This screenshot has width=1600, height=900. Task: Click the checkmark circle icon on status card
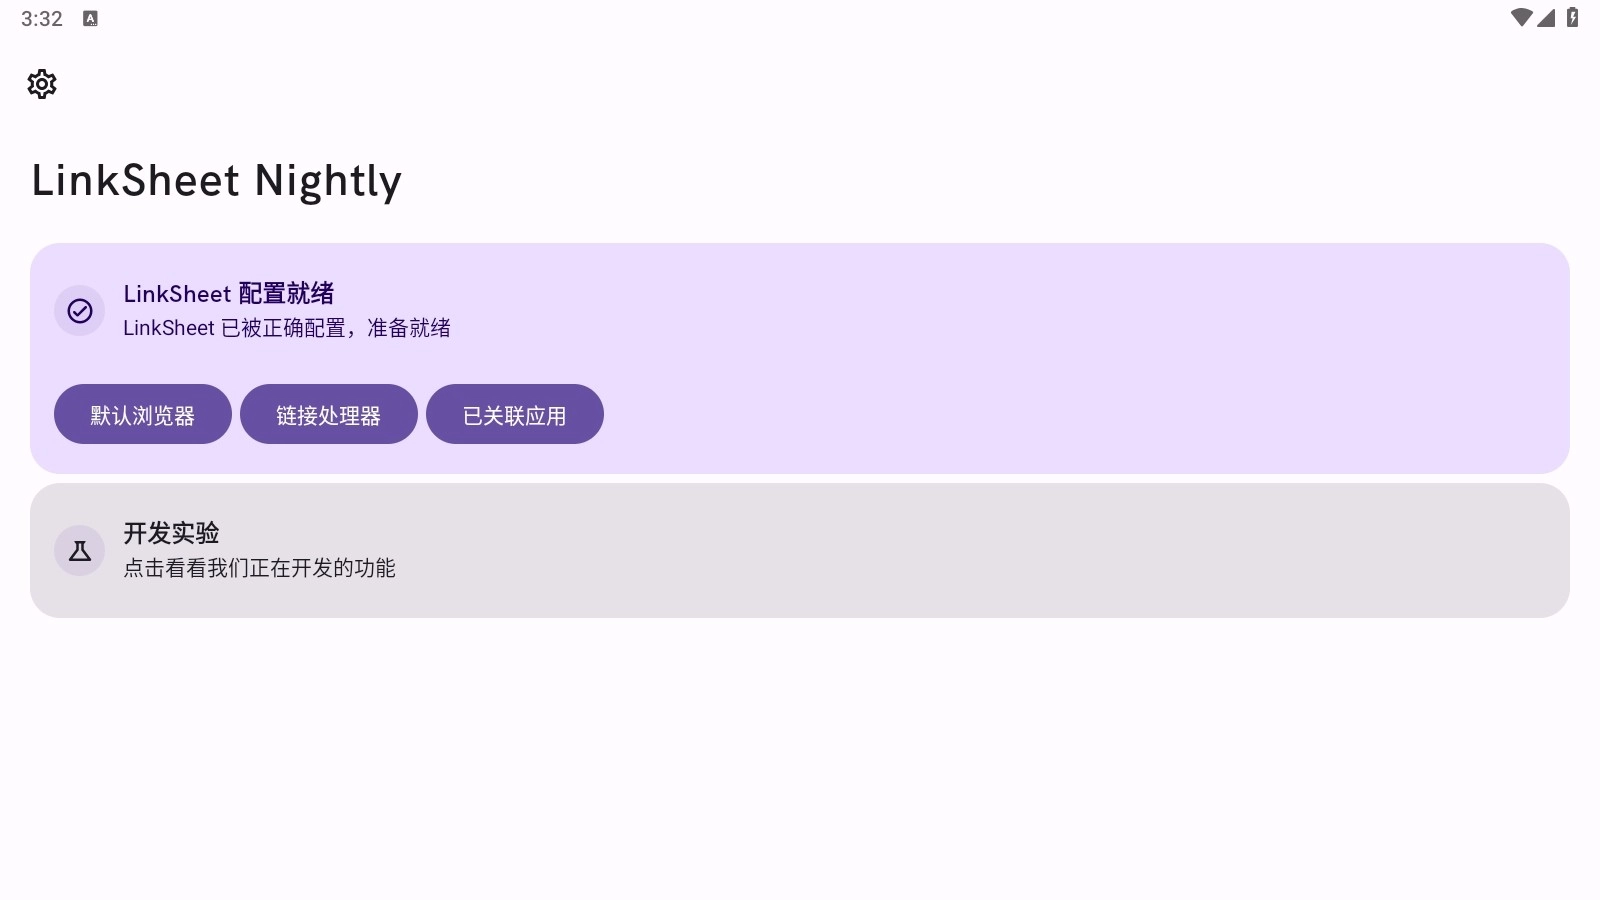click(x=79, y=310)
